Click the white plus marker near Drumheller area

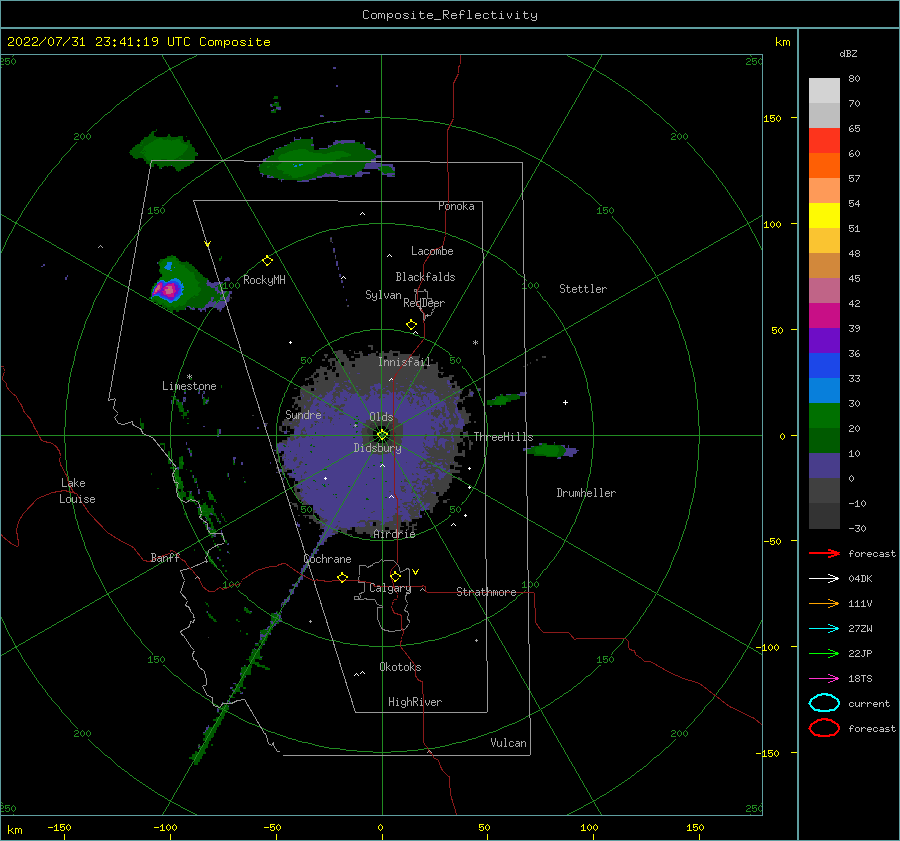565,402
